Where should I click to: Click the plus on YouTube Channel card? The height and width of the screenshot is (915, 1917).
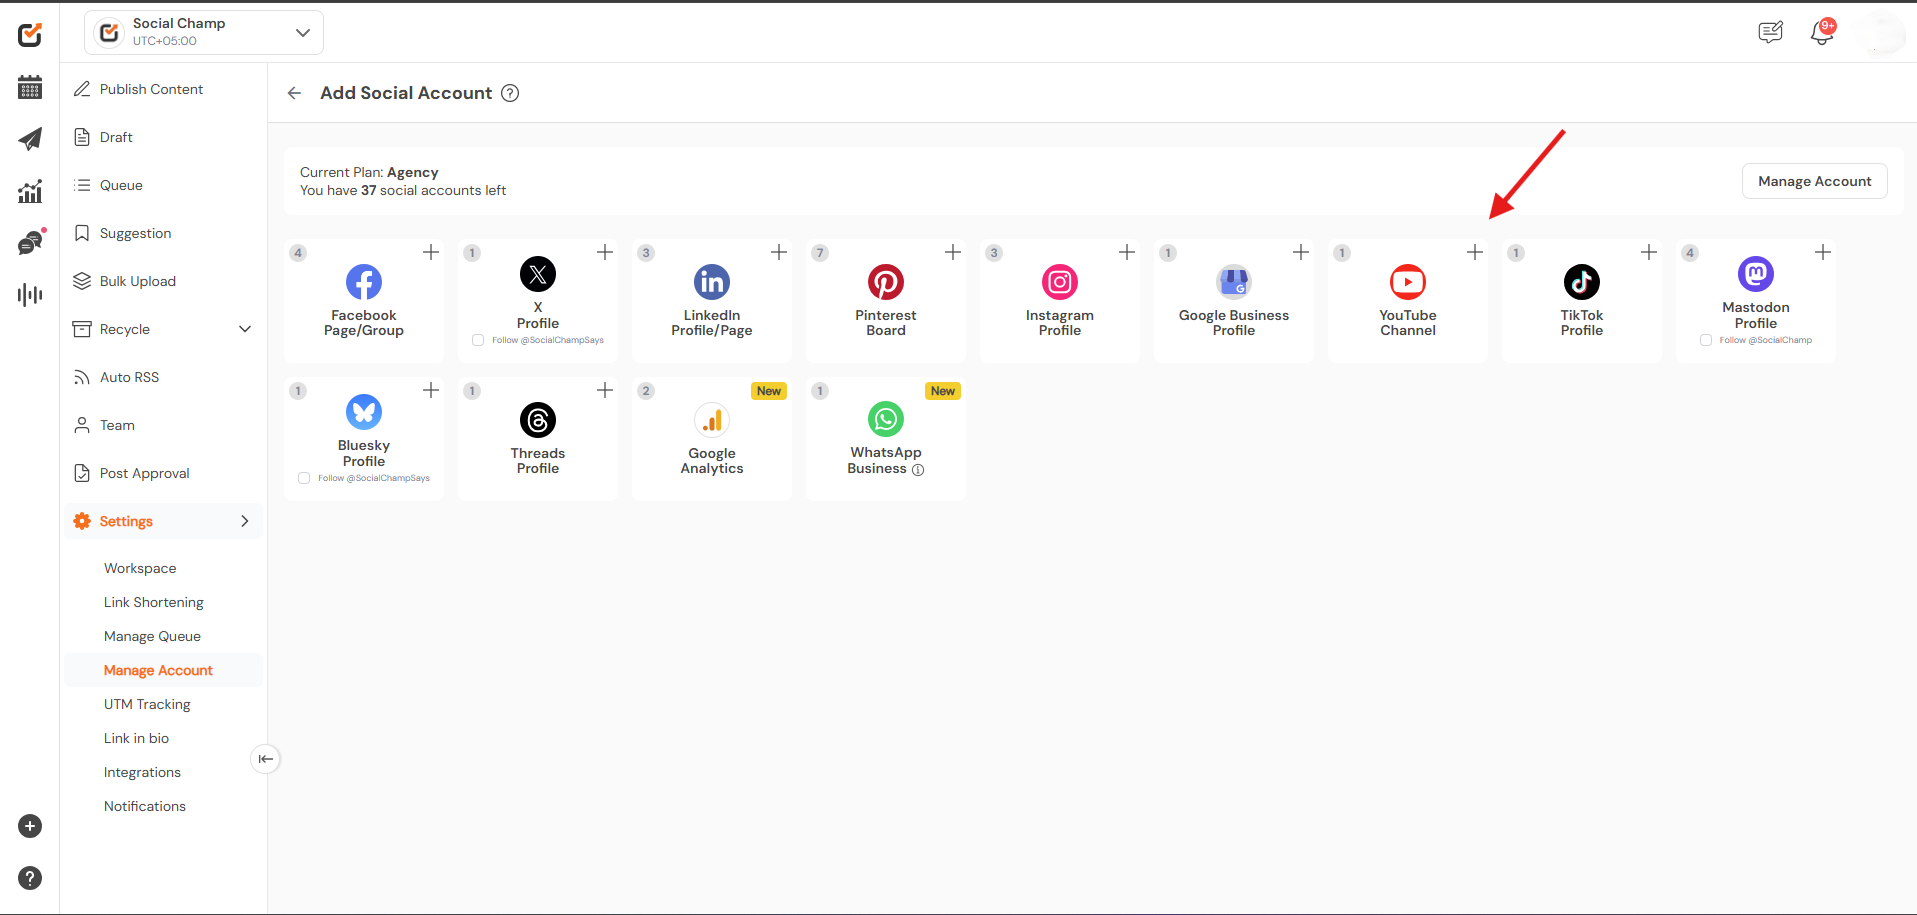pyautogui.click(x=1475, y=252)
